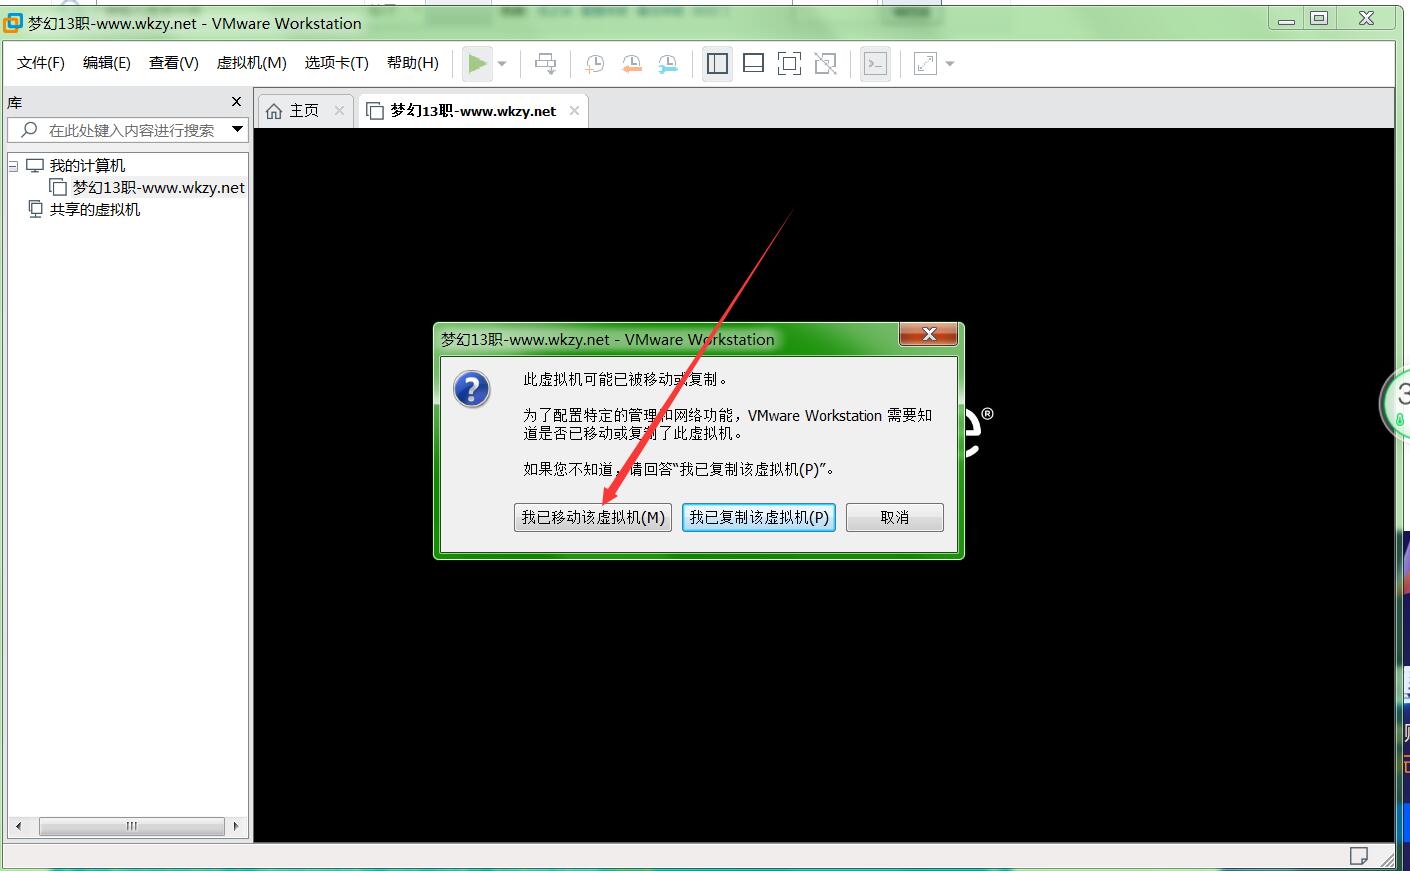Click the library search input field
This screenshot has height=871, width=1410.
click(x=130, y=130)
